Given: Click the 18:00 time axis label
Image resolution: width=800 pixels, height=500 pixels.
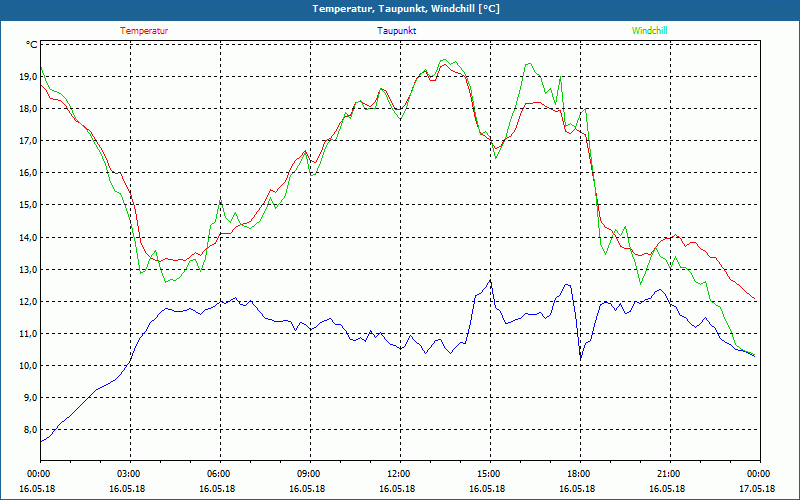Looking at the screenshot, I should point(580,474).
